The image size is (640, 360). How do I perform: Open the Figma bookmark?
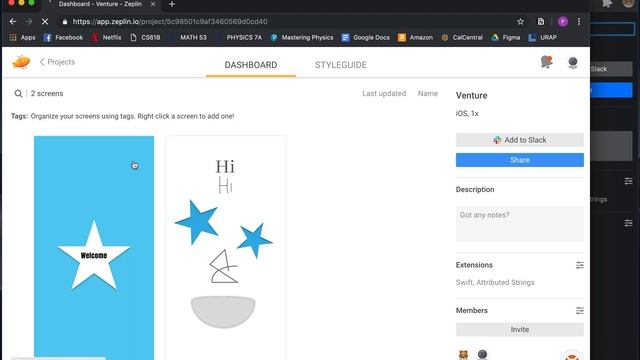tap(506, 38)
